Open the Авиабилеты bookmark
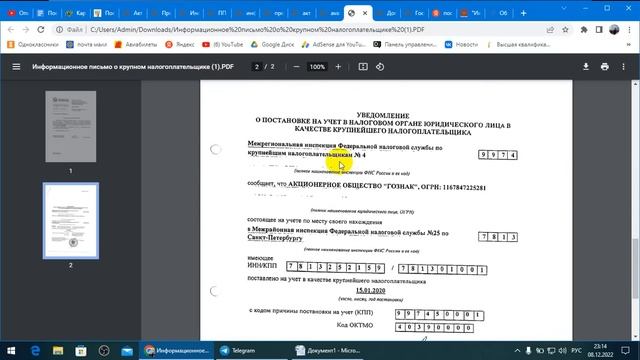The image size is (640, 360). pos(136,44)
